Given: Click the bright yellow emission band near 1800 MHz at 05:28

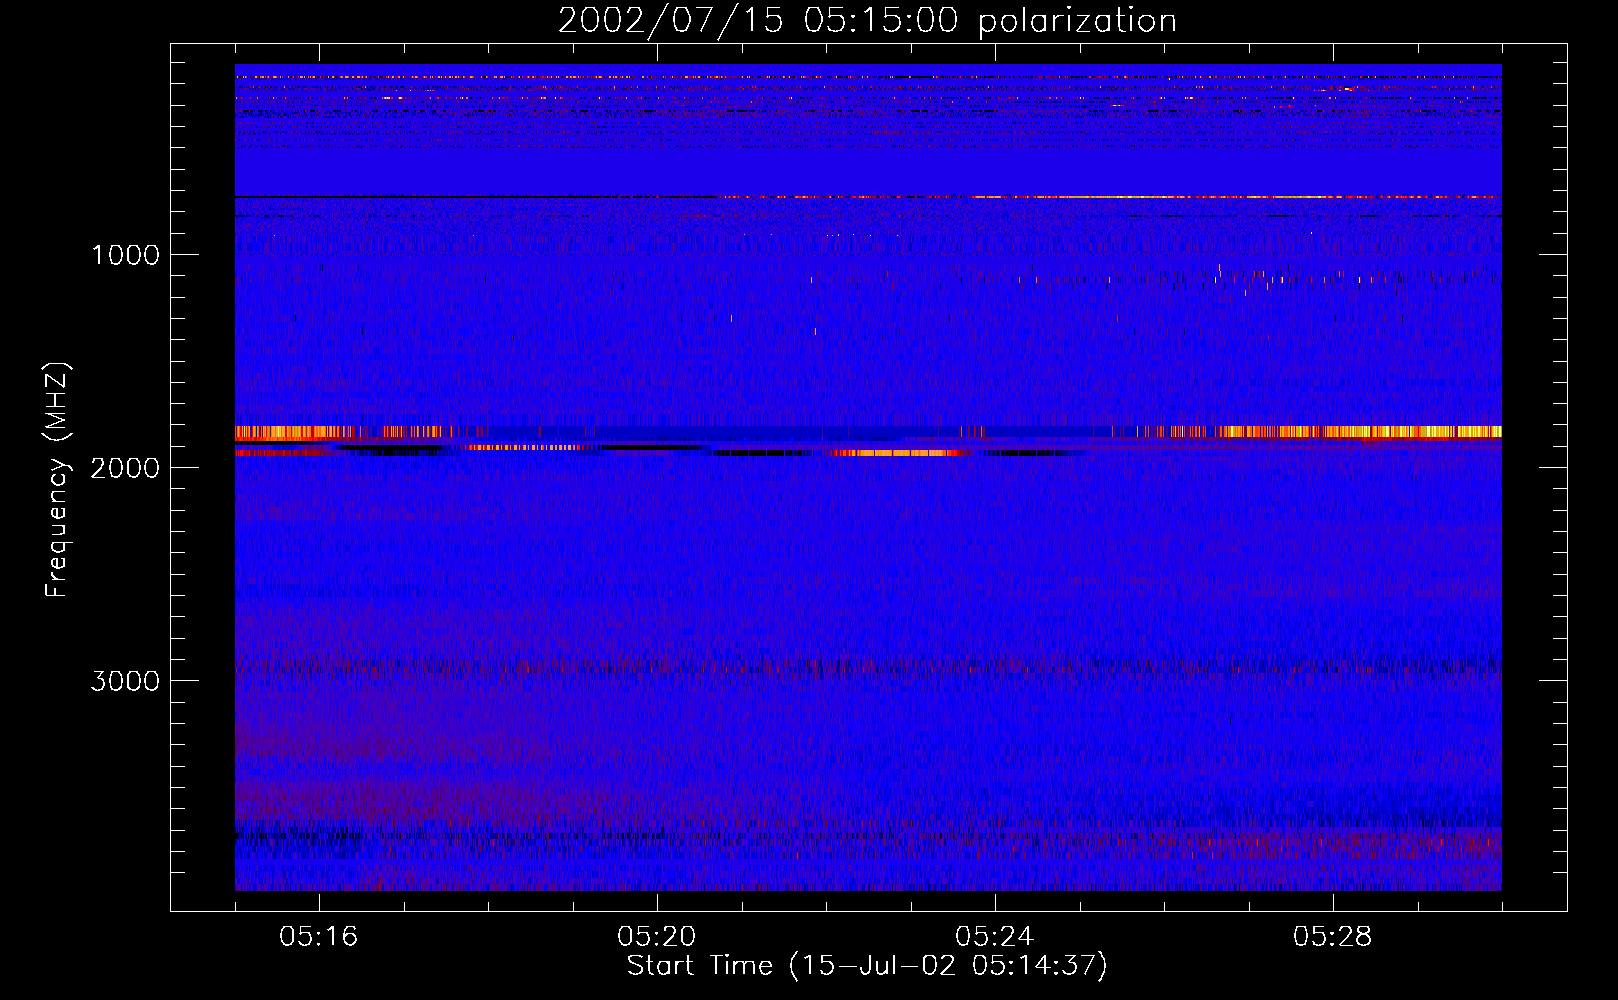Looking at the screenshot, I should point(1360,432).
